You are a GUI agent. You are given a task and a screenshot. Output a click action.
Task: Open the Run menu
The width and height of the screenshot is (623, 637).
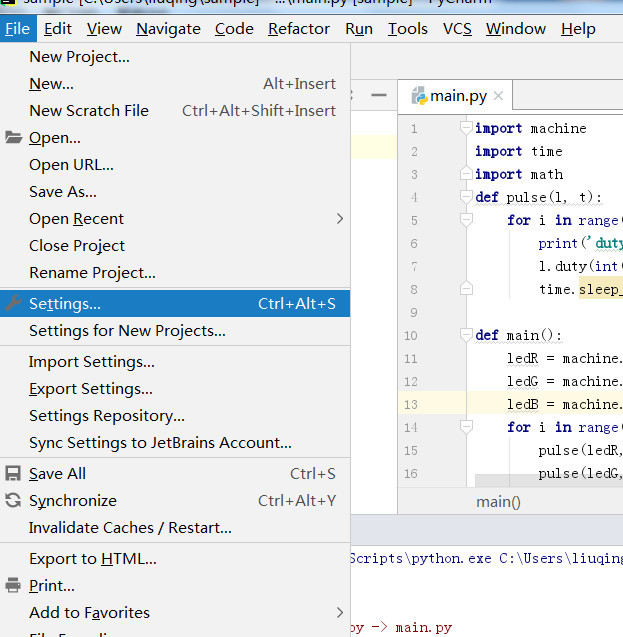359,29
